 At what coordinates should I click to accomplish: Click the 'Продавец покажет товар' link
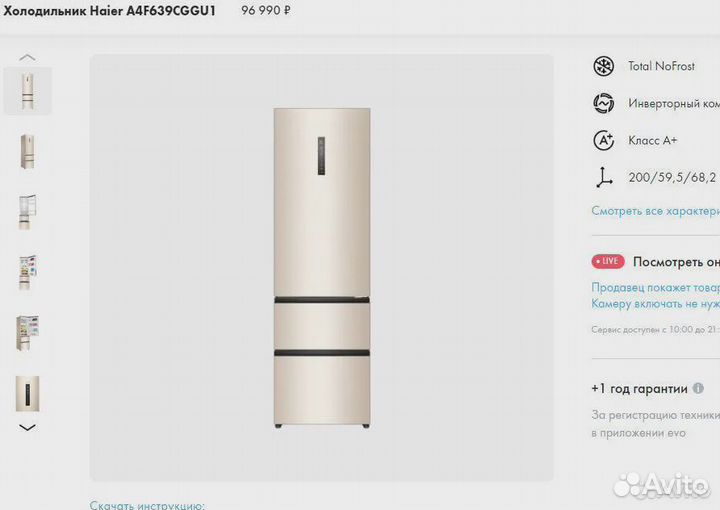pyautogui.click(x=655, y=287)
